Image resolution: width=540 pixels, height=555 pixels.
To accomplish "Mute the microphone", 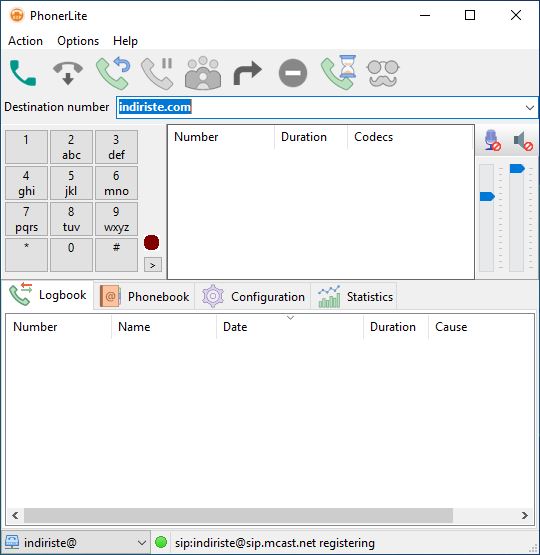I will 493,140.
